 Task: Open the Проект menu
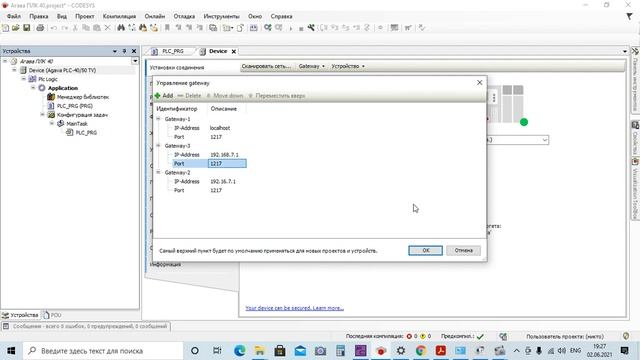click(84, 16)
